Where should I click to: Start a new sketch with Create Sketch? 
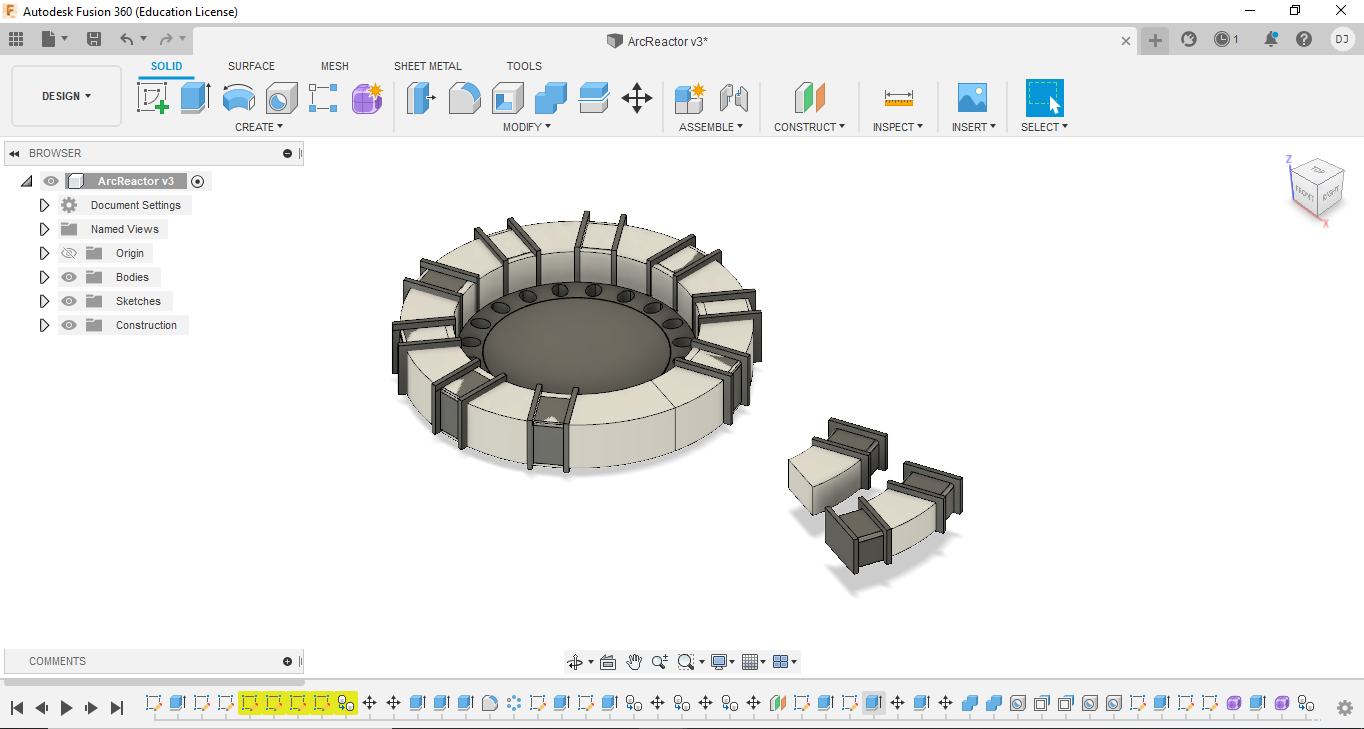[x=152, y=98]
